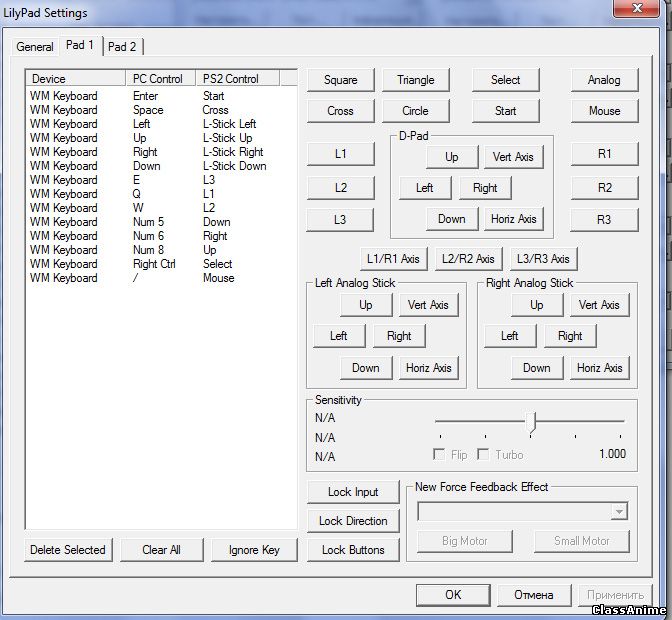Enable the Flip checkbox
The image size is (672, 620).
439,454
